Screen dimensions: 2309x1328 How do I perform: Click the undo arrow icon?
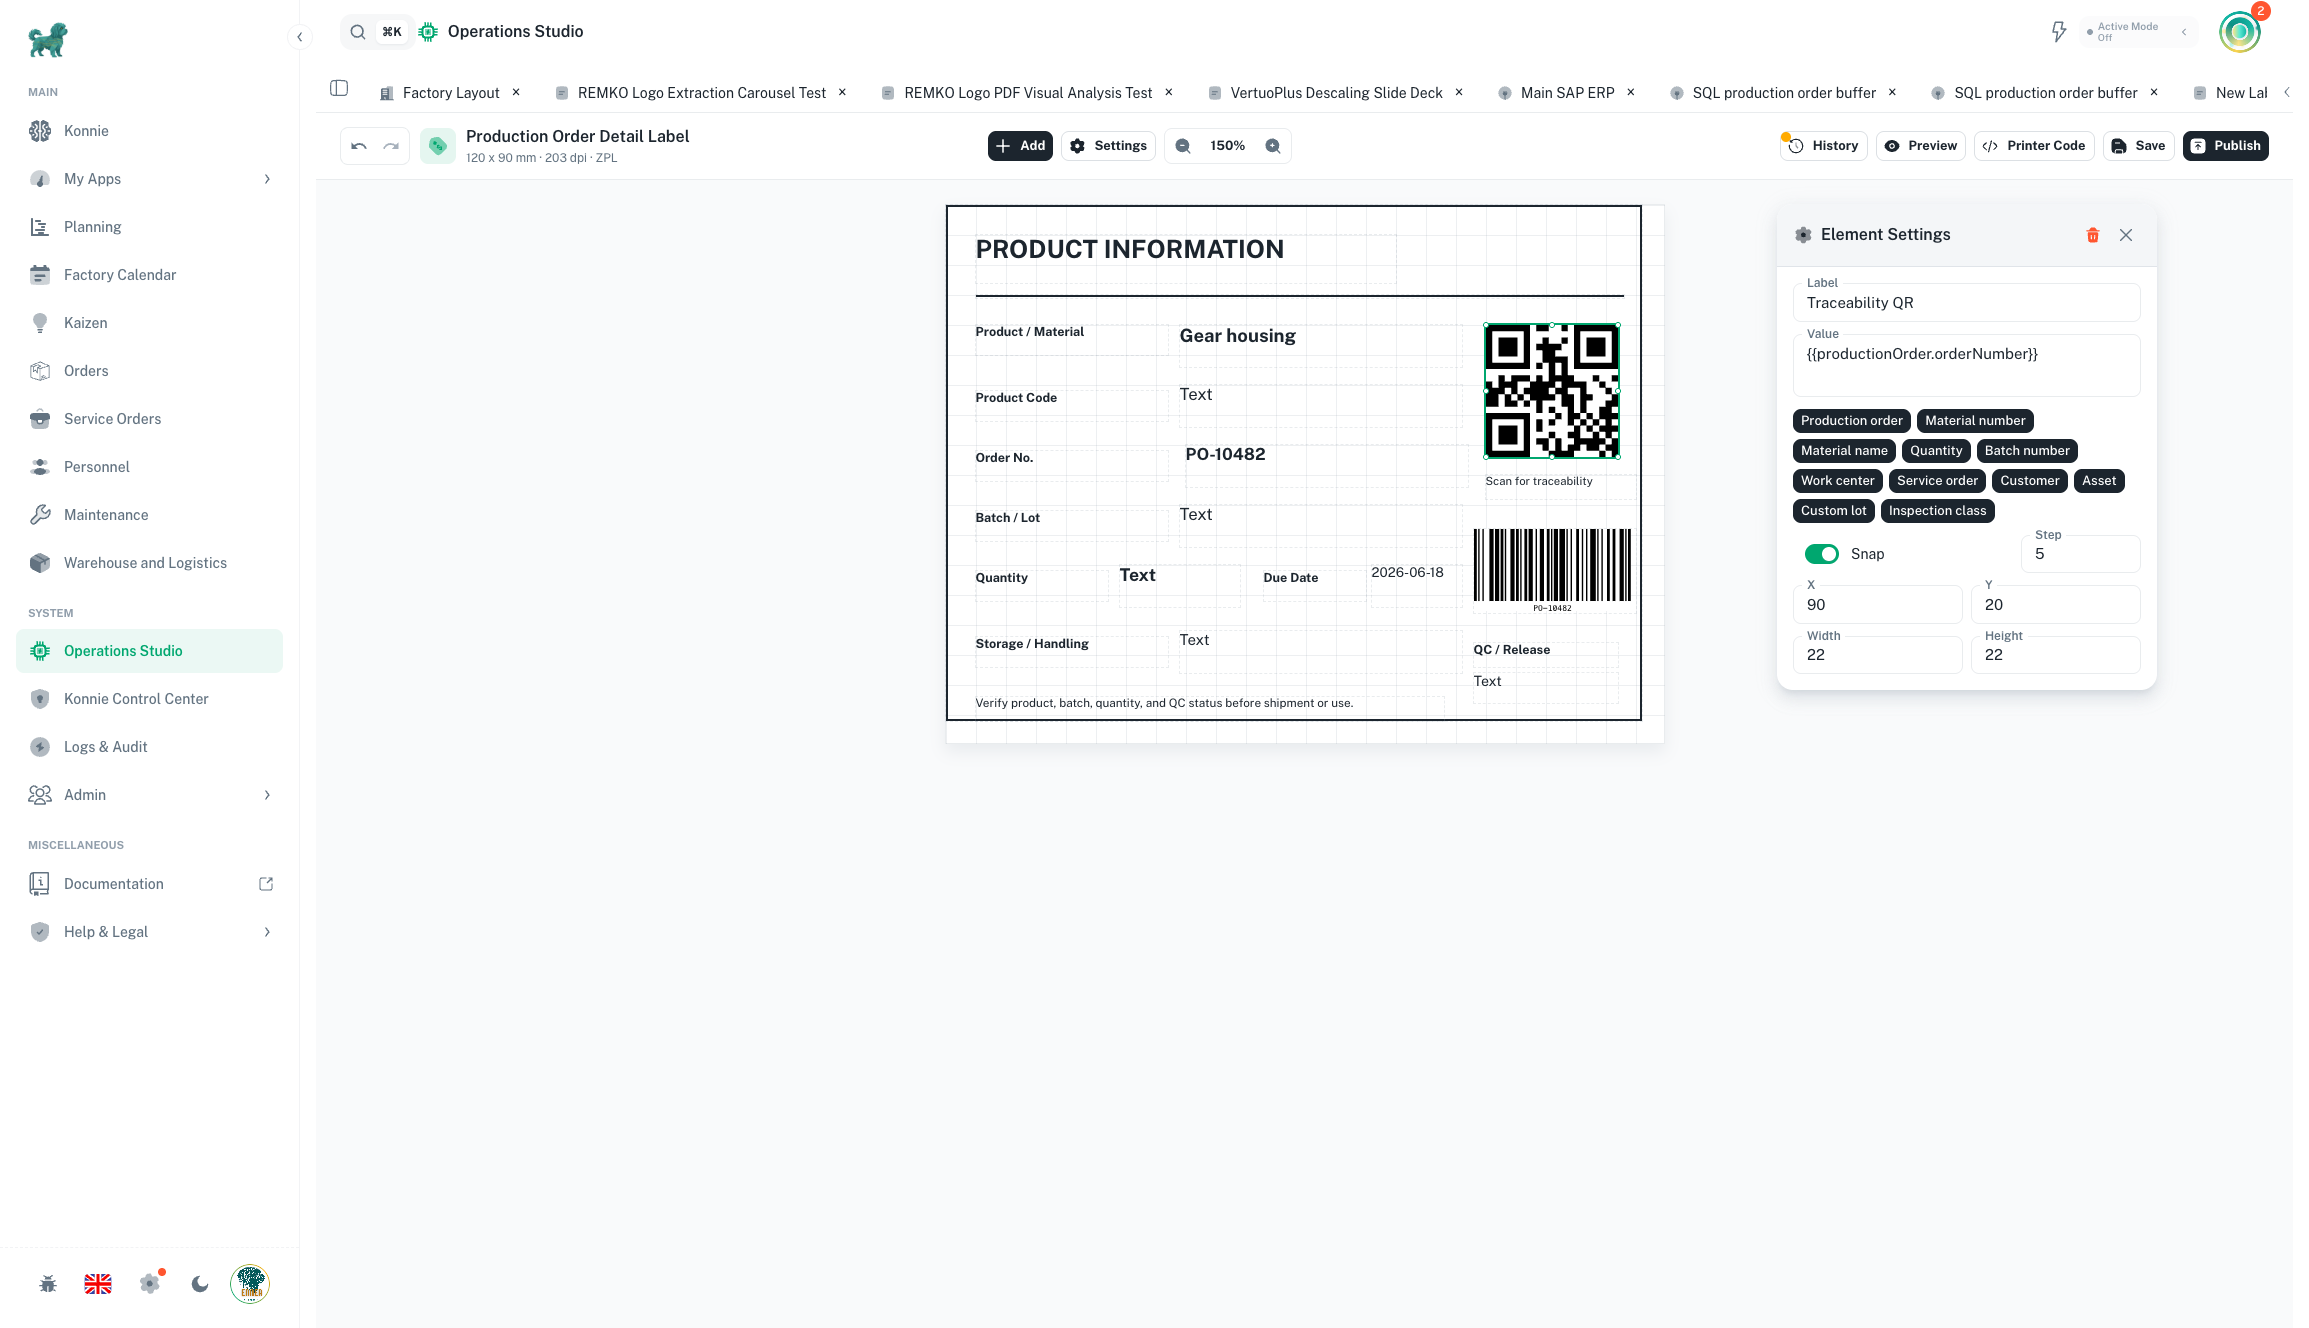tap(359, 146)
